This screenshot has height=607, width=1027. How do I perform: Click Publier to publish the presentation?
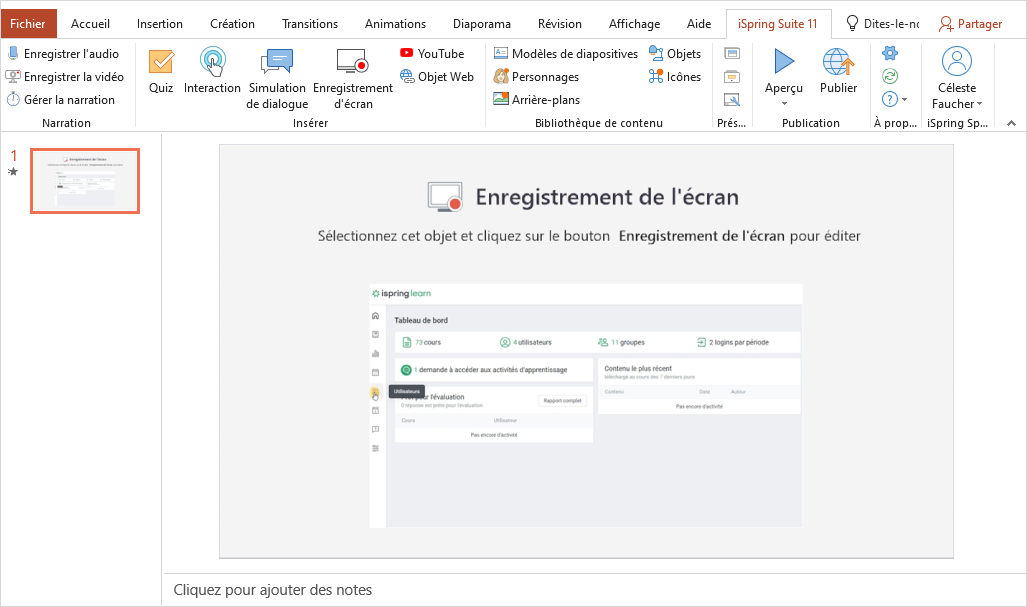pos(838,71)
